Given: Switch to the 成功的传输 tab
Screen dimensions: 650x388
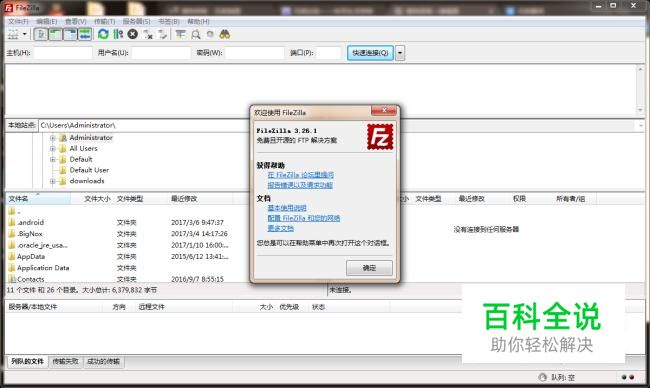Looking at the screenshot, I should click(103, 361).
